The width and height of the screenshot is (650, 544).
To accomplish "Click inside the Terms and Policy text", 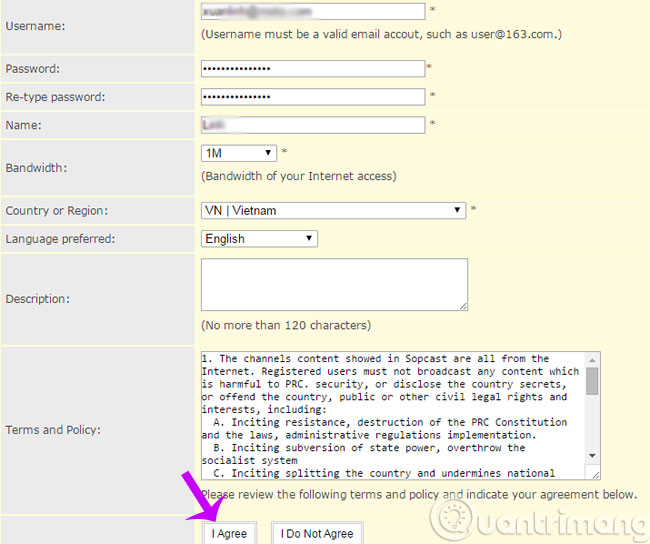I will click(390, 415).
